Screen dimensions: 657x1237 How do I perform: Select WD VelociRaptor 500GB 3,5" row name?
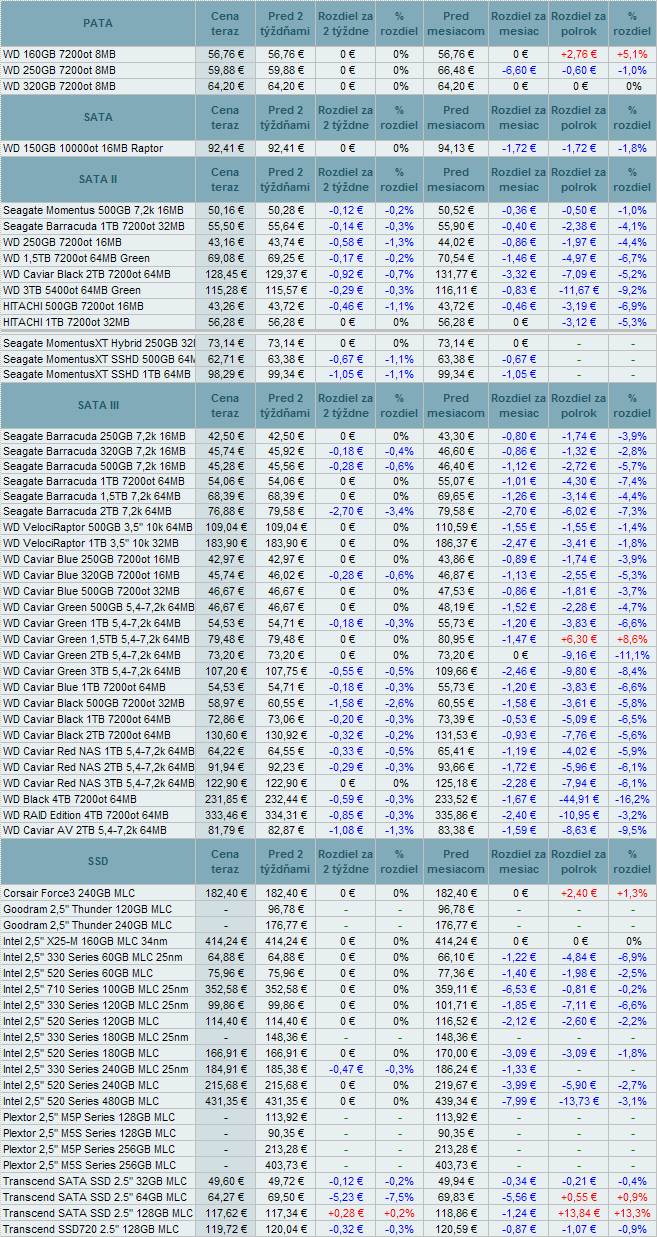99,527
